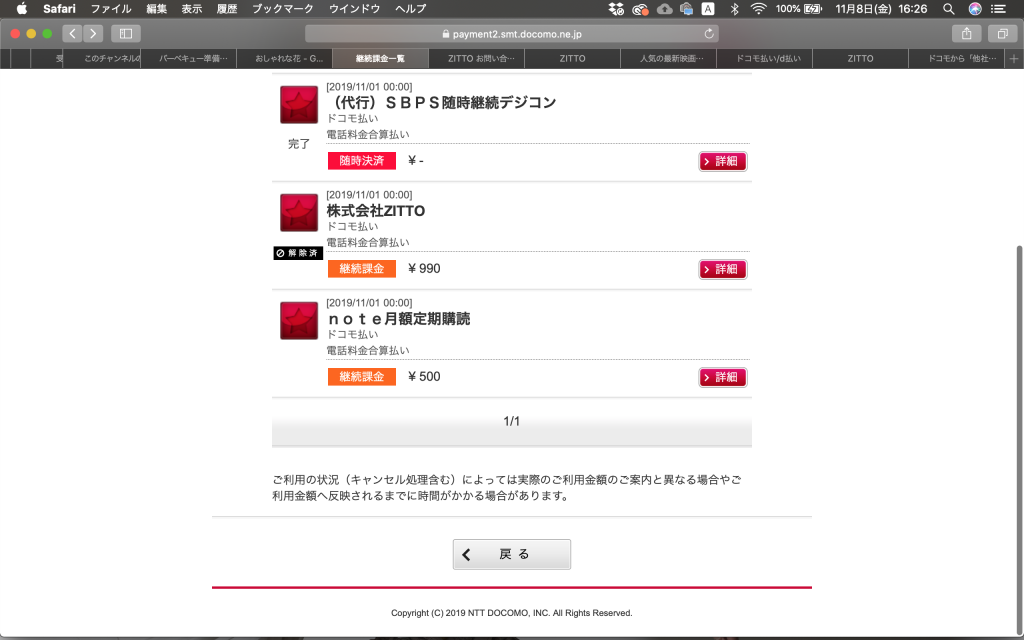This screenshot has height=640, width=1024.
Task: Click the ¥500 amount
Action: [424, 376]
